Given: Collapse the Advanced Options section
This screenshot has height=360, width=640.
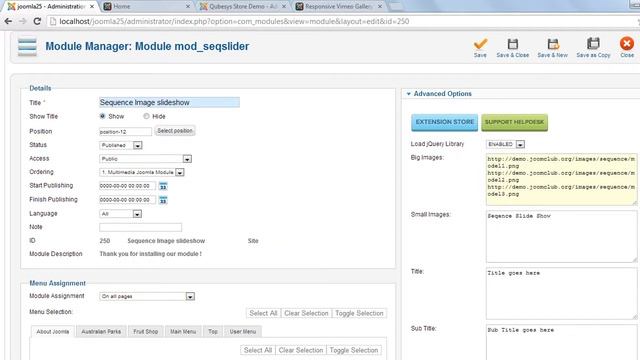Looking at the screenshot, I should point(409,94).
